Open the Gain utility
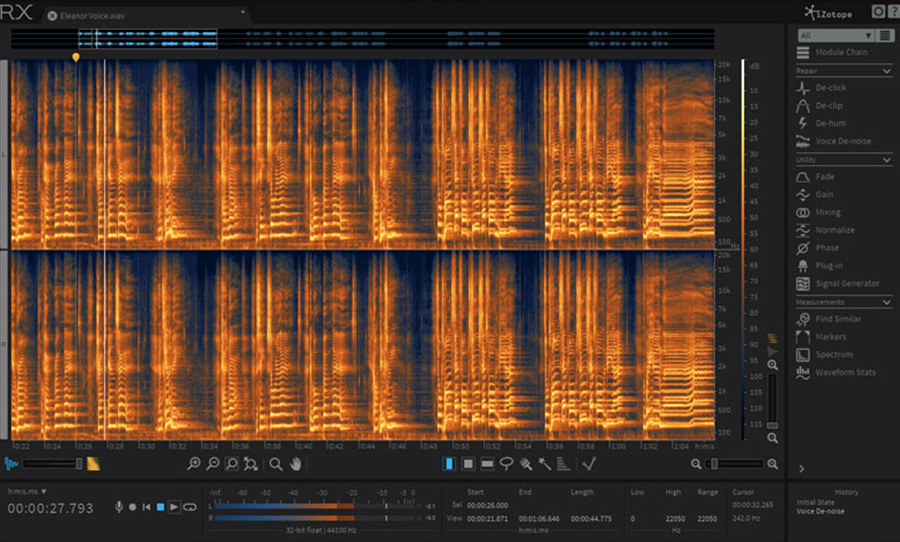This screenshot has height=542, width=900. 815,195
